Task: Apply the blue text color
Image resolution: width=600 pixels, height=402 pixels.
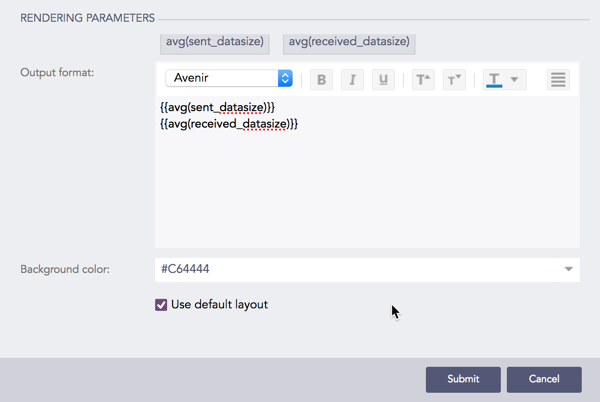Action: 494,80
